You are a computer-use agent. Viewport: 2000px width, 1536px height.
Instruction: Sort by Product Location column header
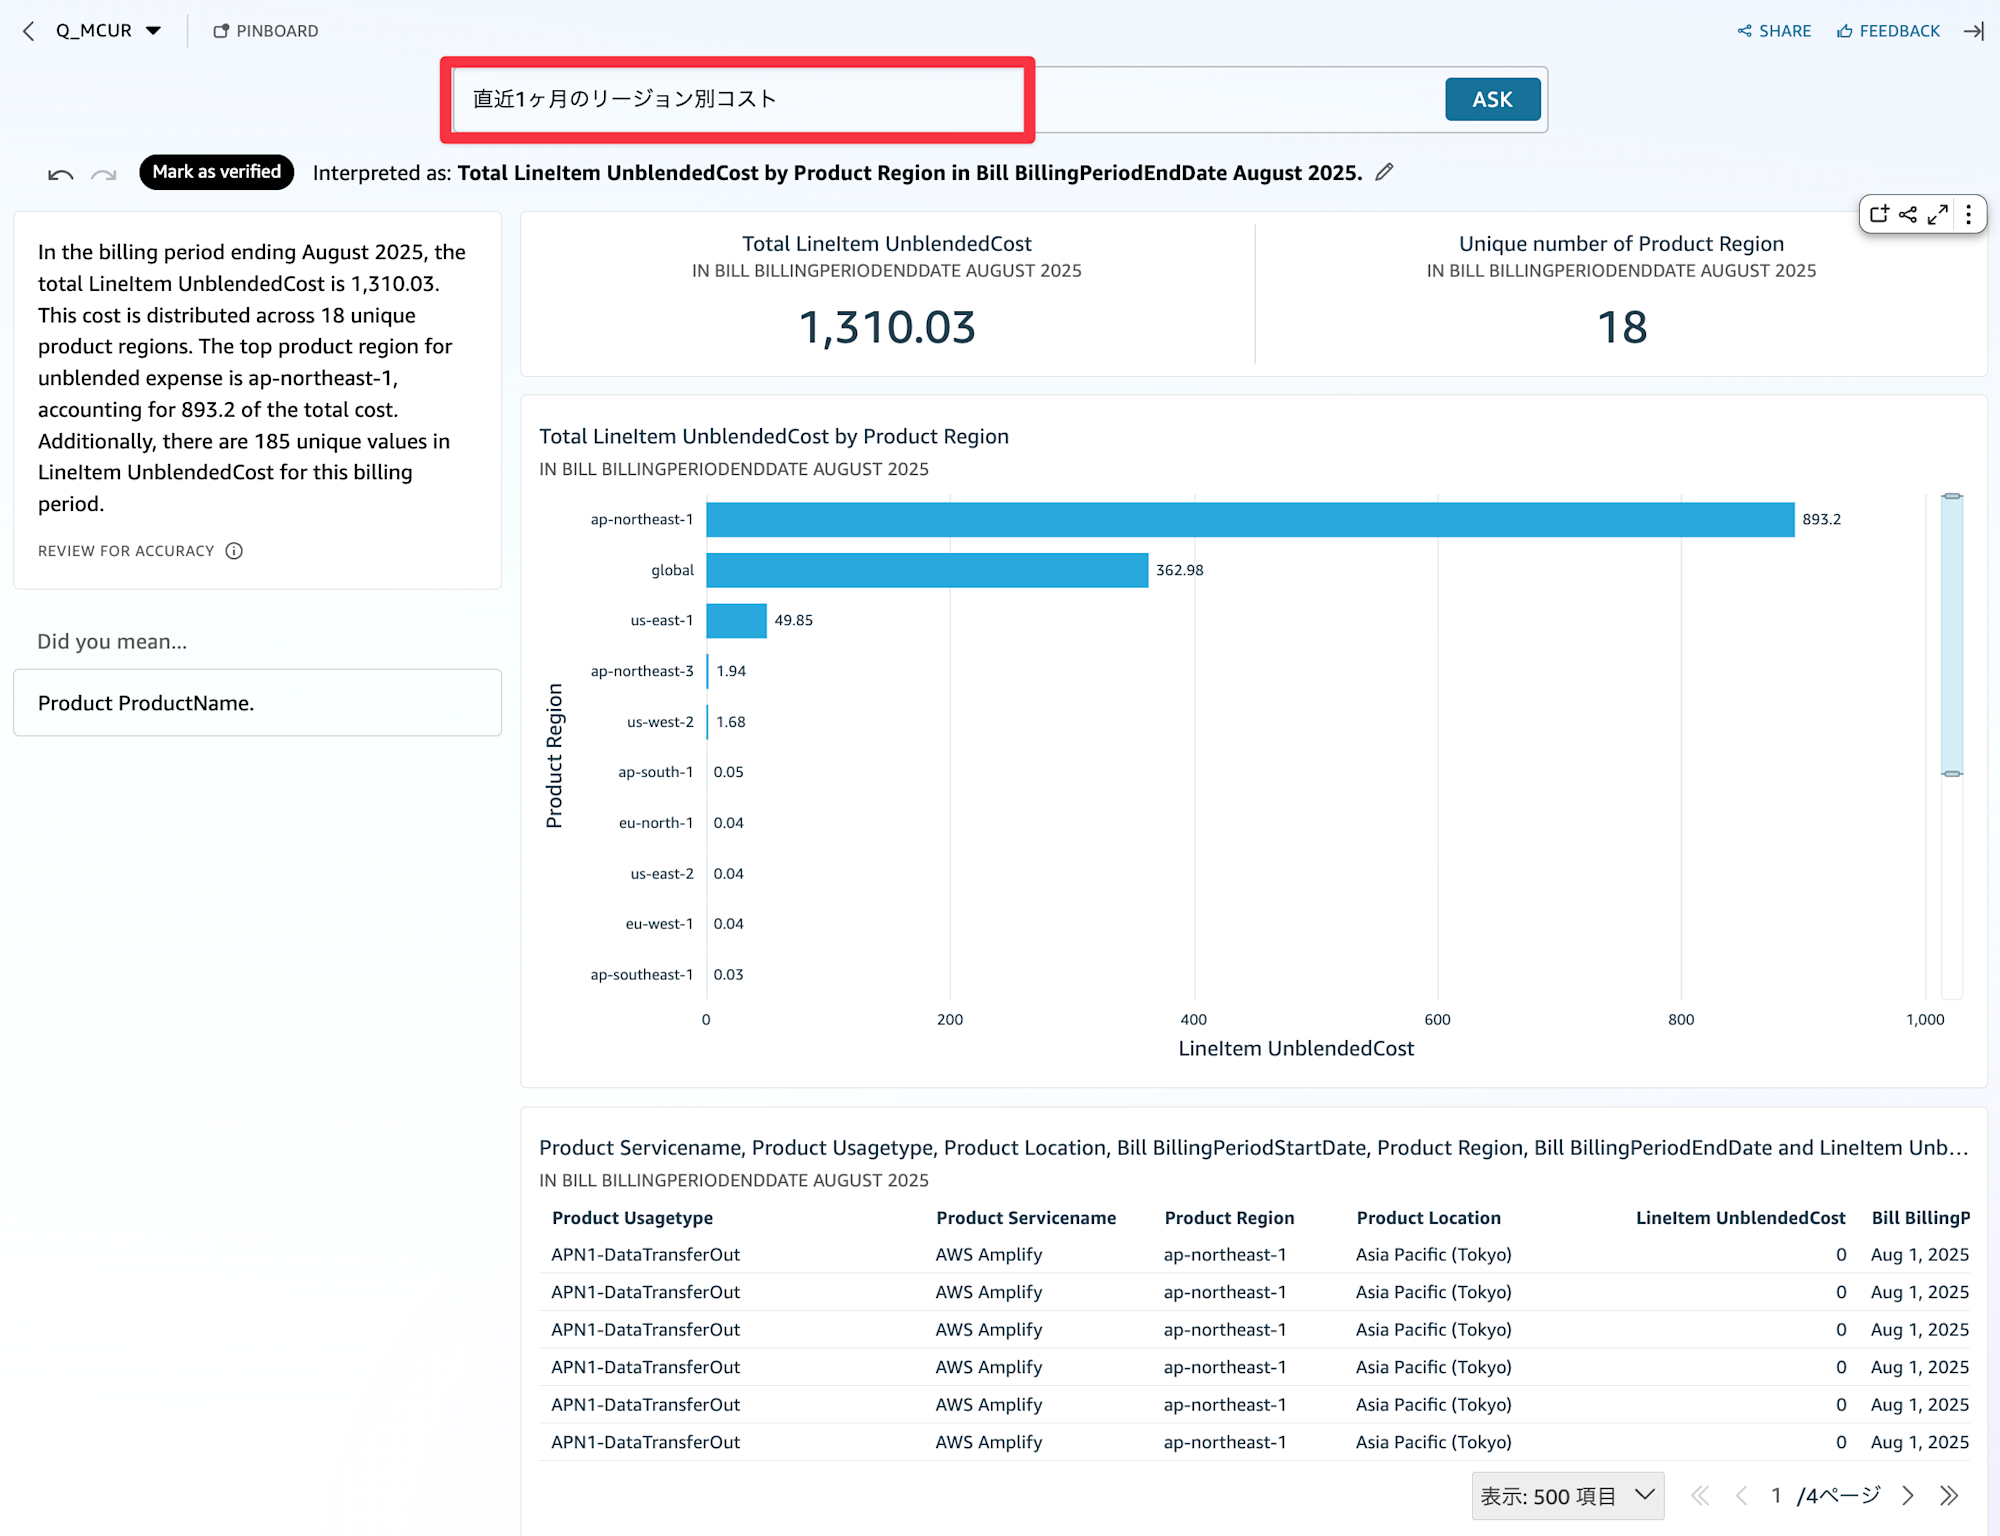click(x=1428, y=1218)
